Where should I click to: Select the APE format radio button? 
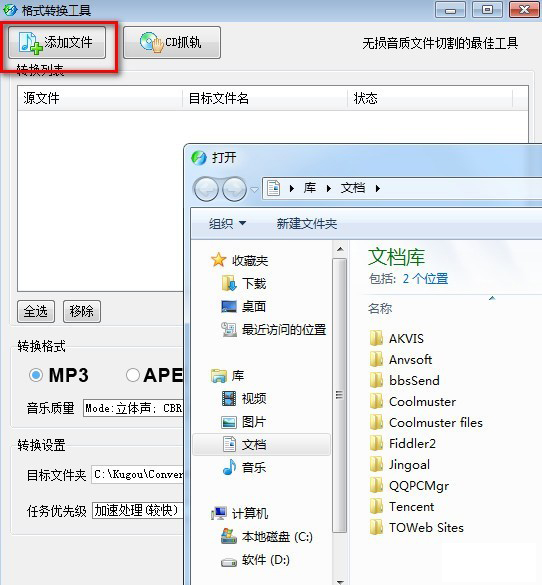(x=133, y=375)
